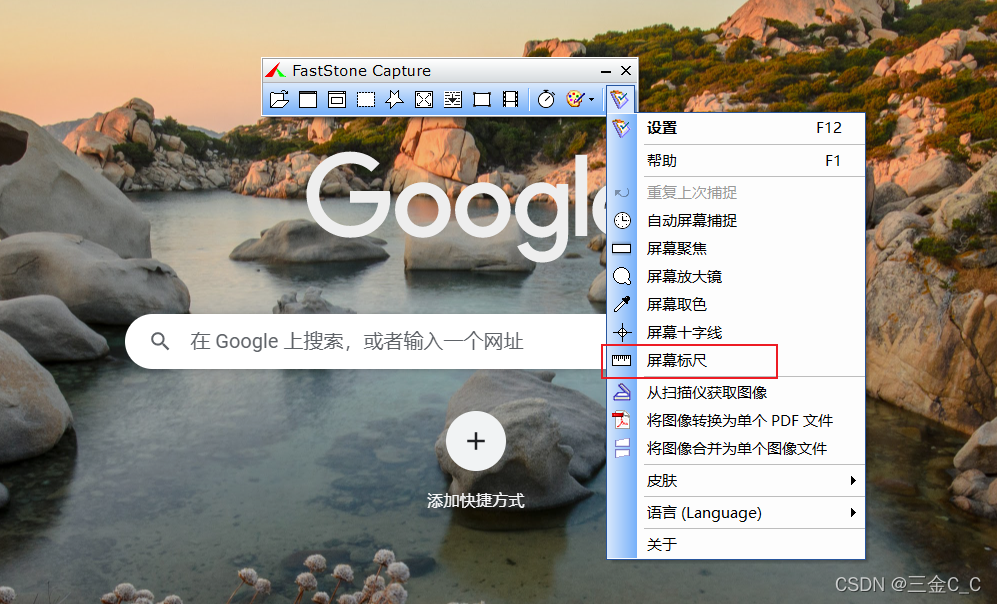Click the merge images icon in menu
Image resolution: width=997 pixels, height=604 pixels.
(x=622, y=448)
